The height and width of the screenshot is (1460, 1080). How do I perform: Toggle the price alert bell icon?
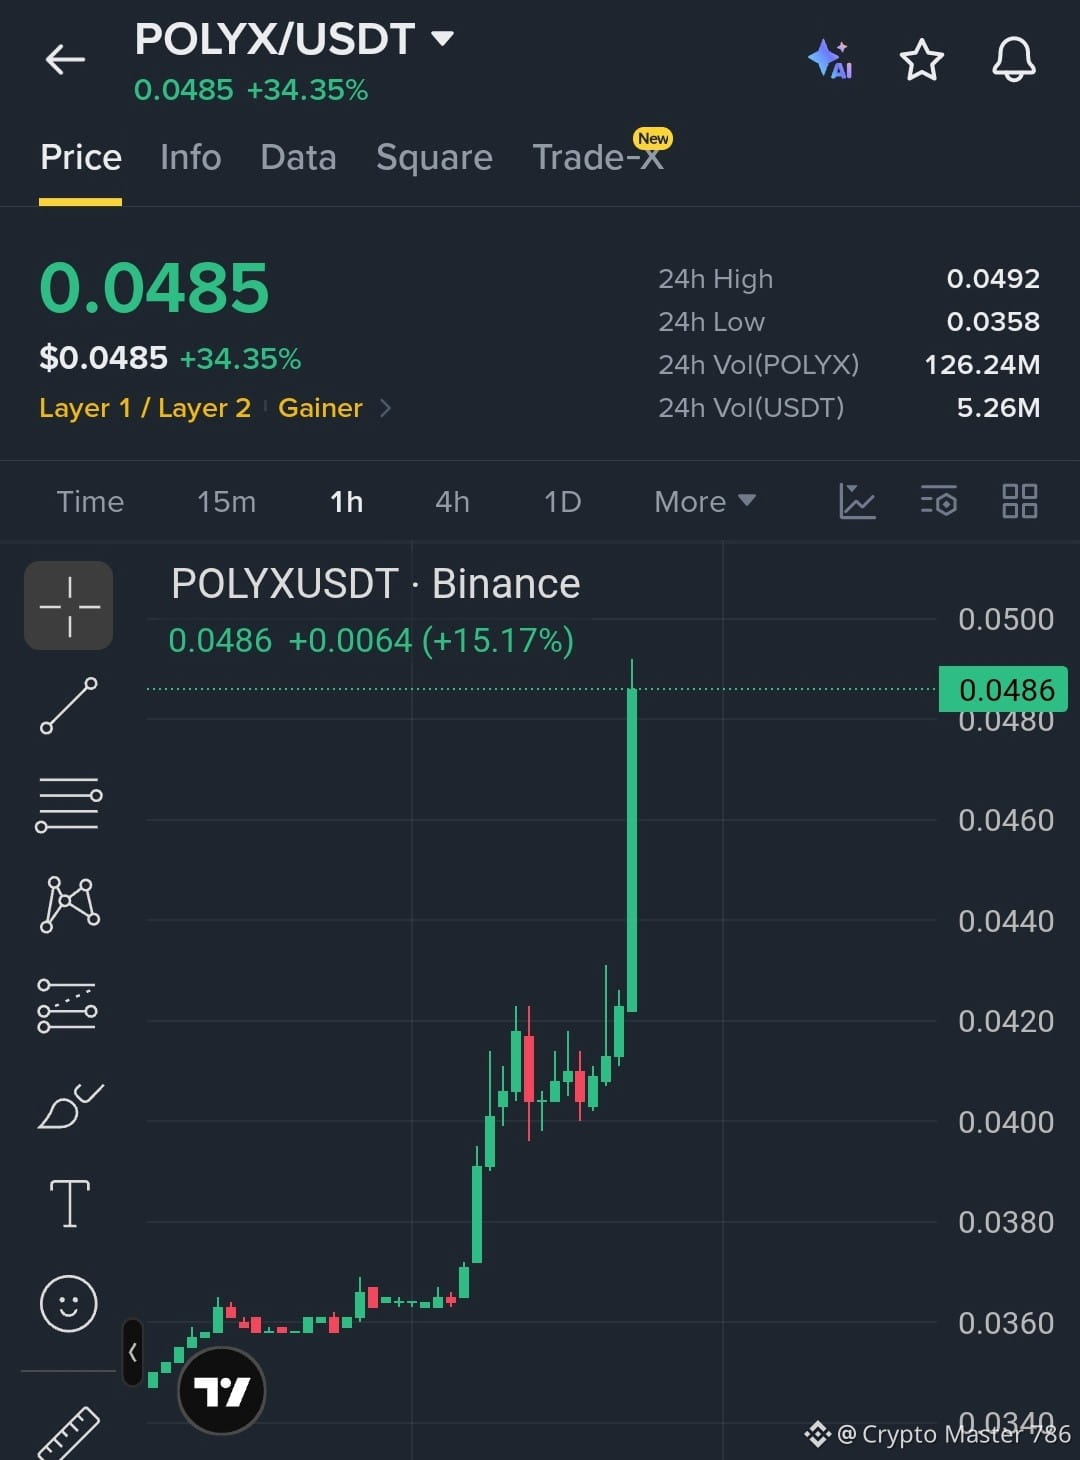(x=1014, y=60)
